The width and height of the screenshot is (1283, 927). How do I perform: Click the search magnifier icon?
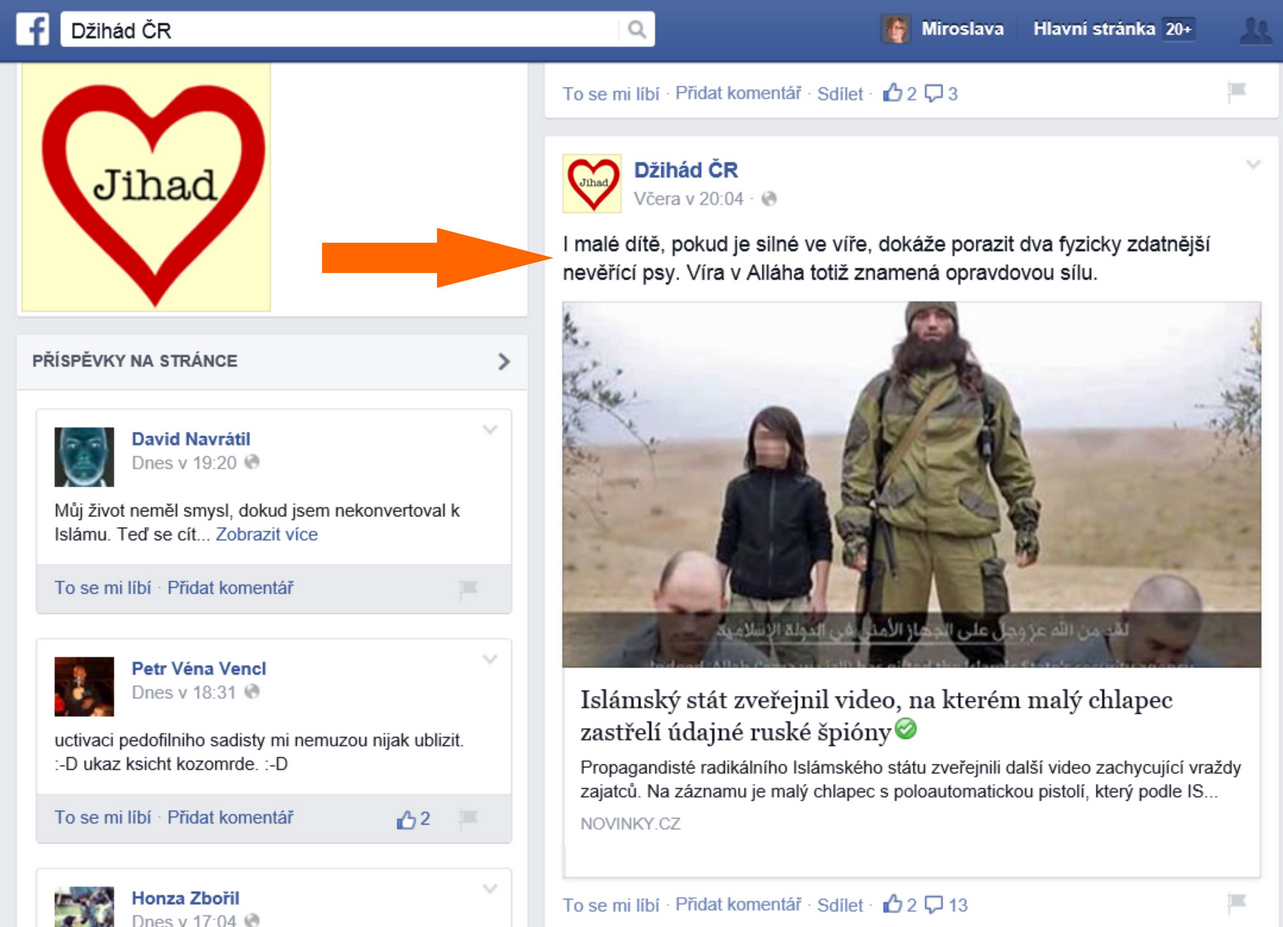point(637,30)
